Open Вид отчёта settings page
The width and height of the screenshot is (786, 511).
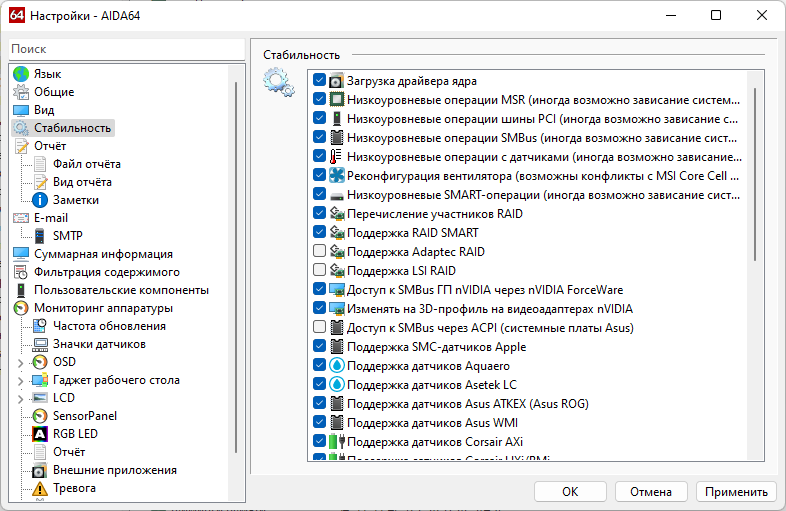tap(82, 182)
